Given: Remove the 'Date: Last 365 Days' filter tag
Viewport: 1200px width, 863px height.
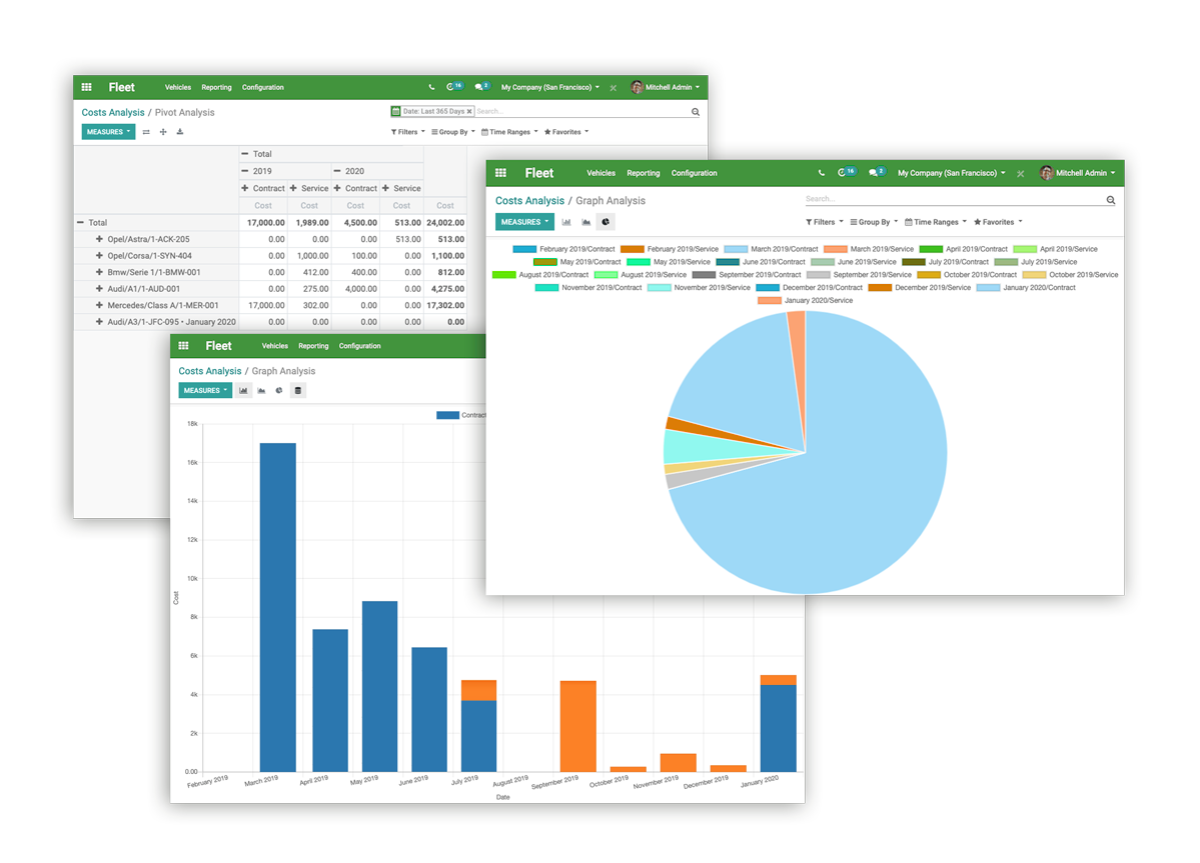Looking at the screenshot, I should (x=469, y=112).
